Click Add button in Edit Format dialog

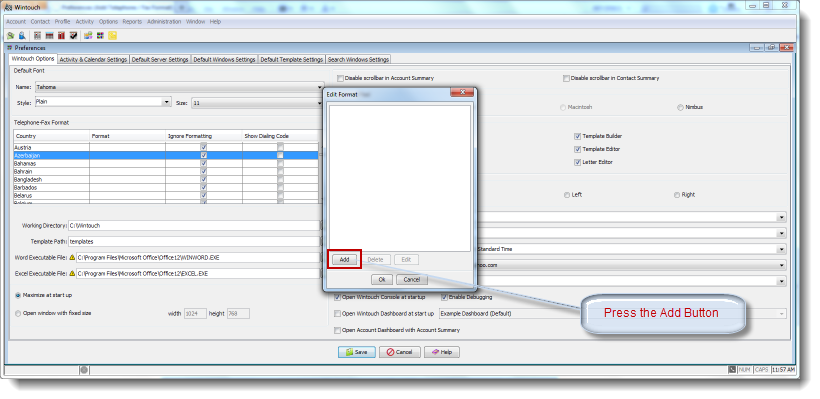coord(344,260)
